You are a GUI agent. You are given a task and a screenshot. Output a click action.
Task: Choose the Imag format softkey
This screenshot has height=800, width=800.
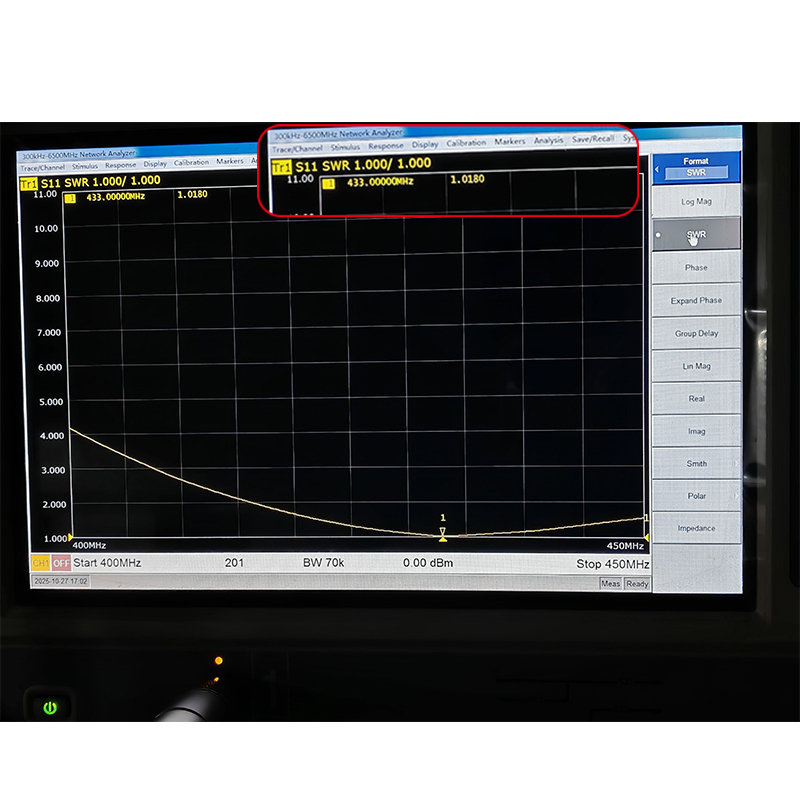click(696, 431)
